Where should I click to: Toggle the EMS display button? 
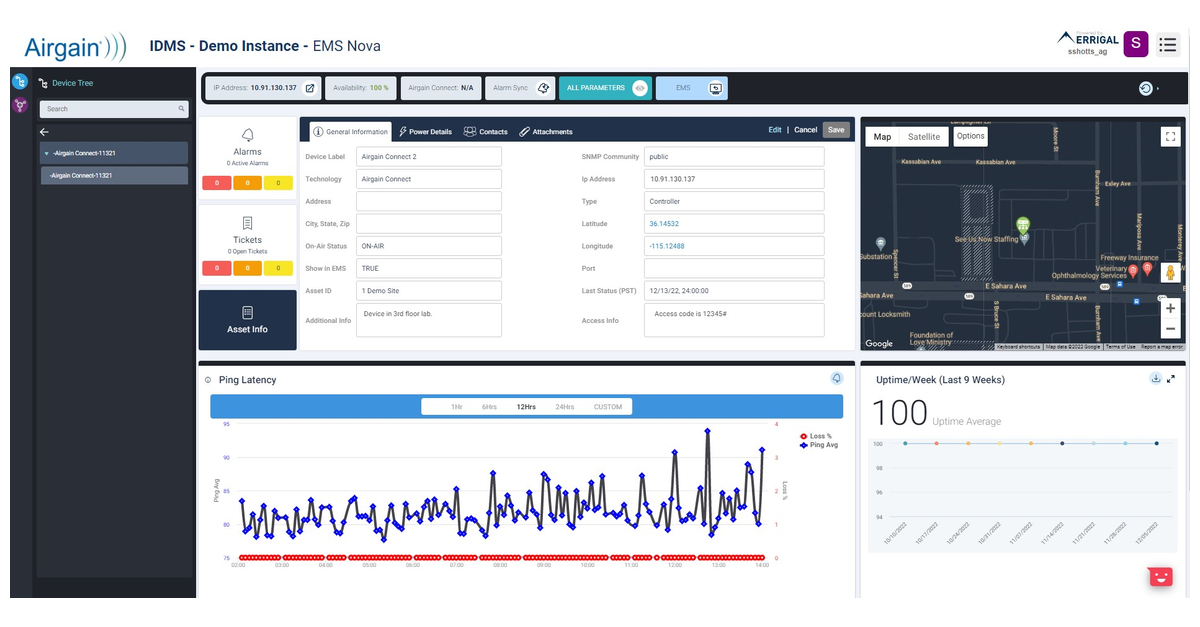pyautogui.click(x=713, y=87)
